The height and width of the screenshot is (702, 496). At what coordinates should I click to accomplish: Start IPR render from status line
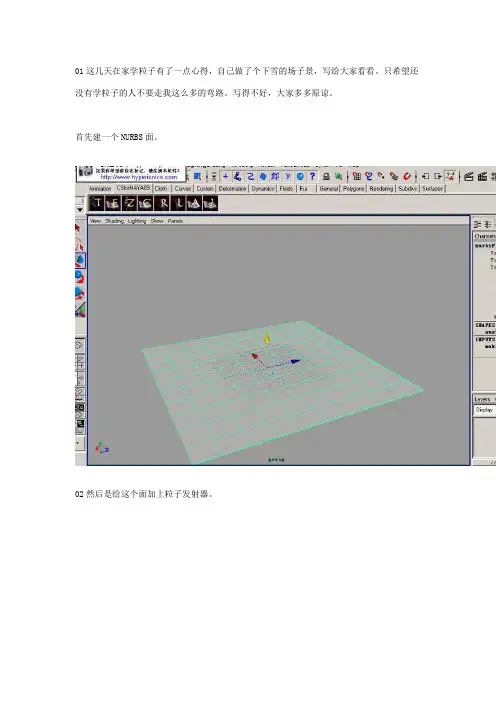point(482,176)
